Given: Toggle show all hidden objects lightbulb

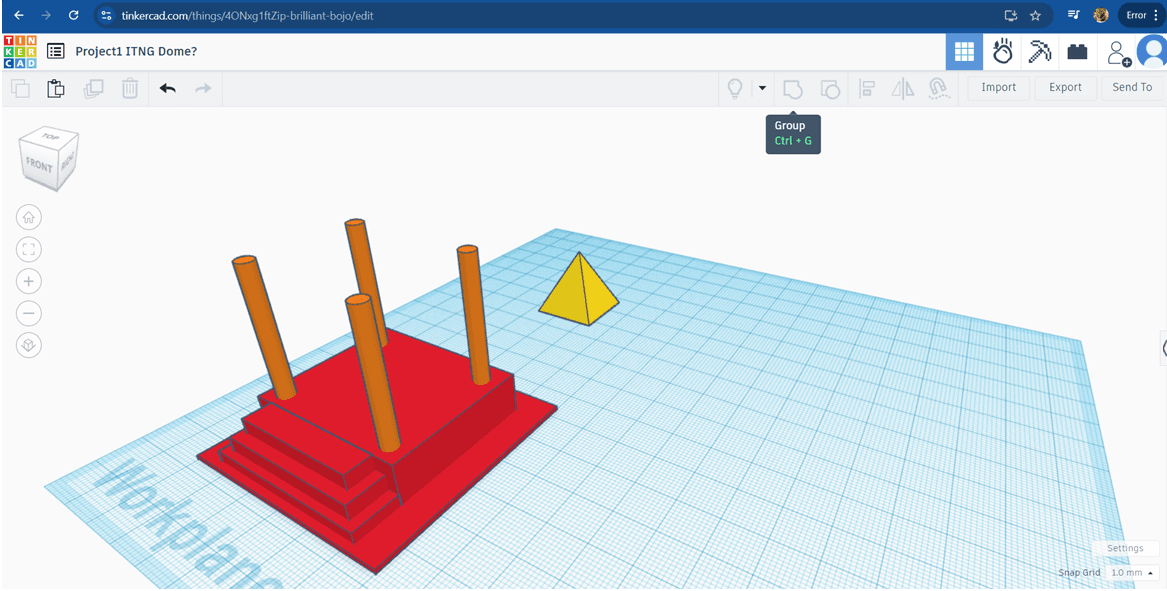Looking at the screenshot, I should pyautogui.click(x=735, y=88).
